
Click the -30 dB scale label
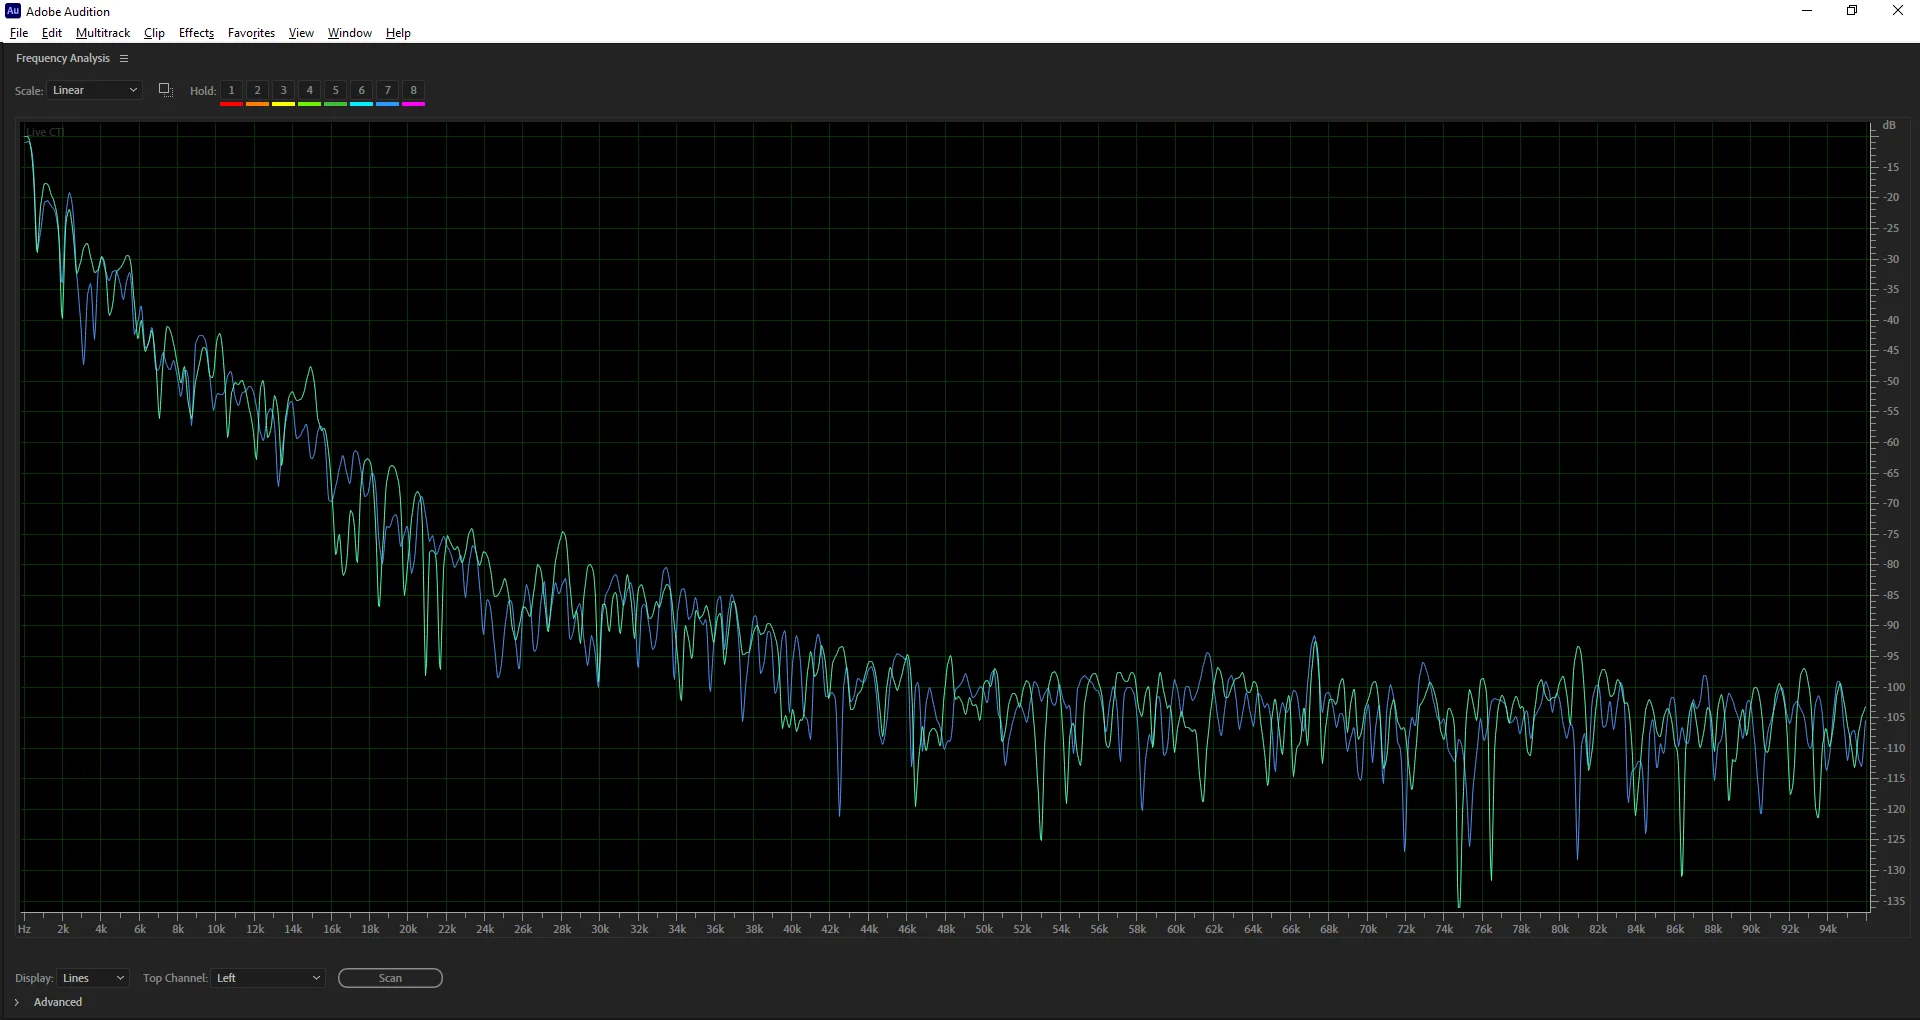1891,259
